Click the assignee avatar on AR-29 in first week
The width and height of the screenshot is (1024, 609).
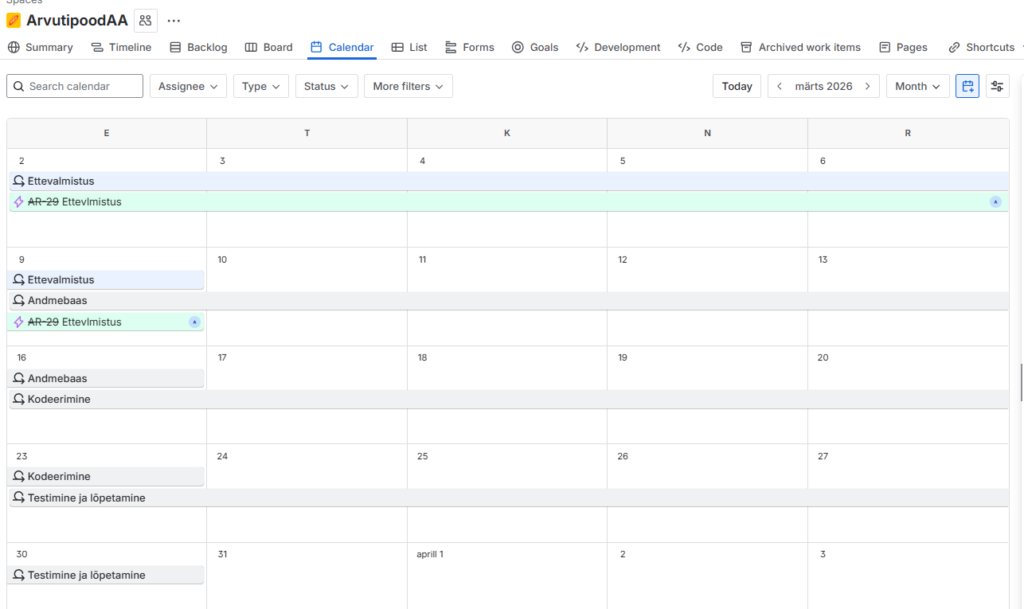995,202
